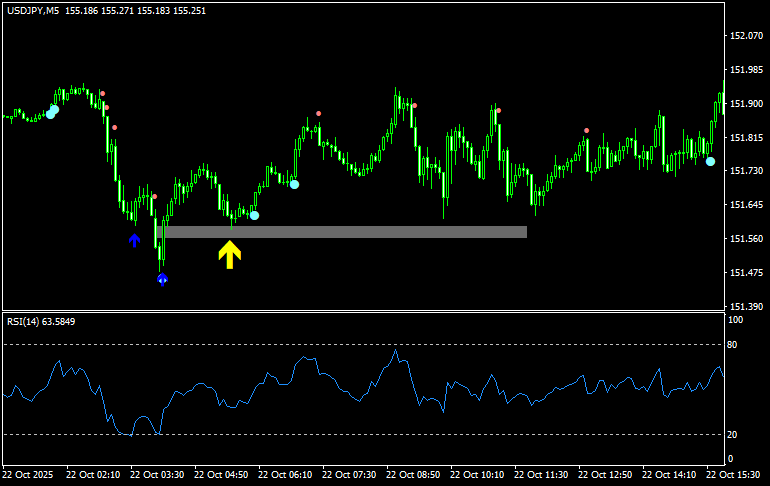Click the 151.985 price axis label
Screen dimensions: 770x486
click(x=745, y=70)
